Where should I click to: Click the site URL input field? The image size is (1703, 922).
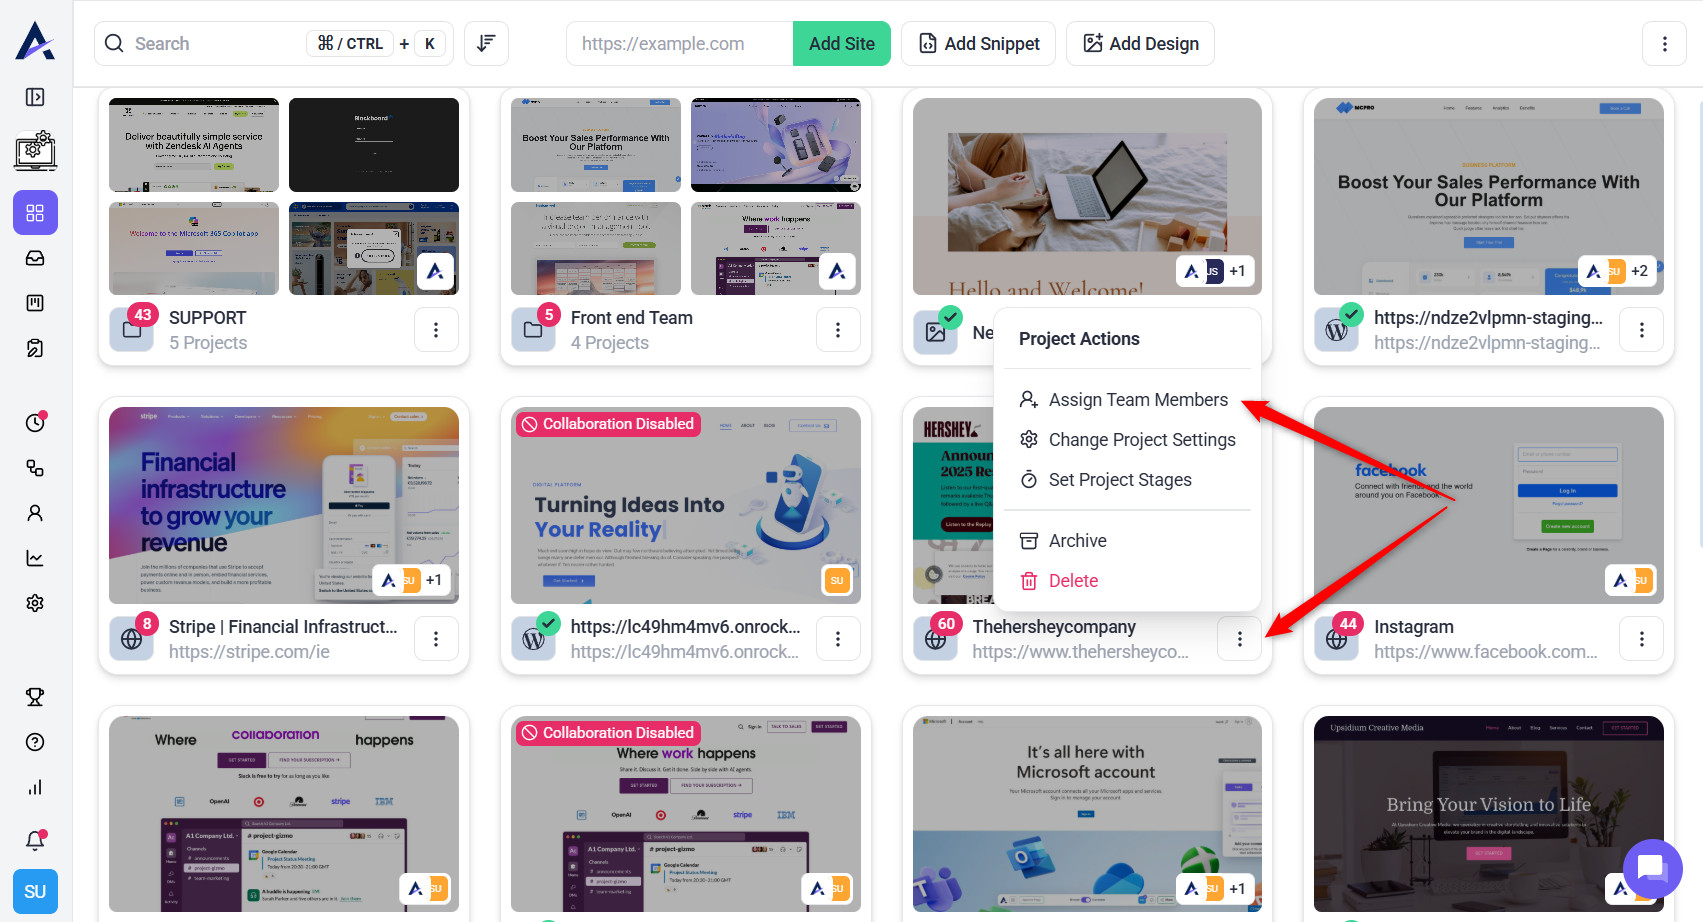[x=680, y=44]
